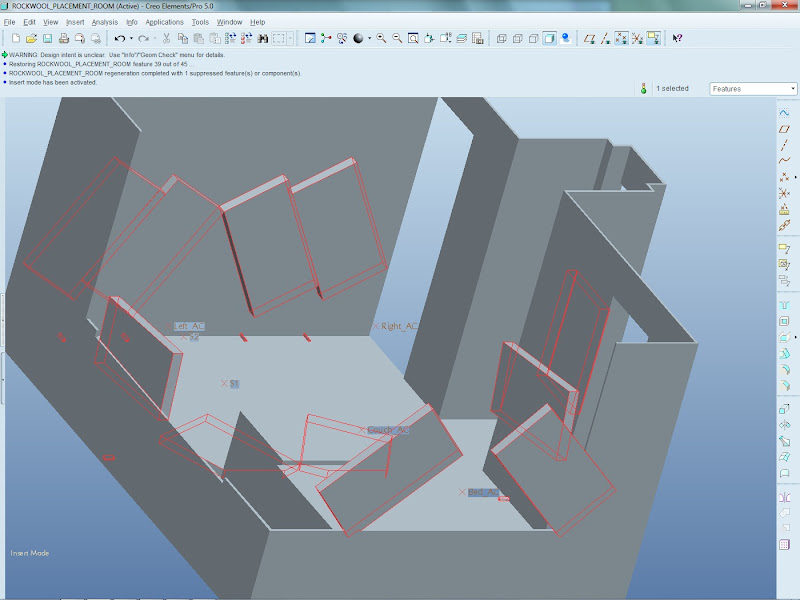Viewport: 800px width, 600px height.
Task: Toggle datum points display on/off
Action: (x=622, y=38)
